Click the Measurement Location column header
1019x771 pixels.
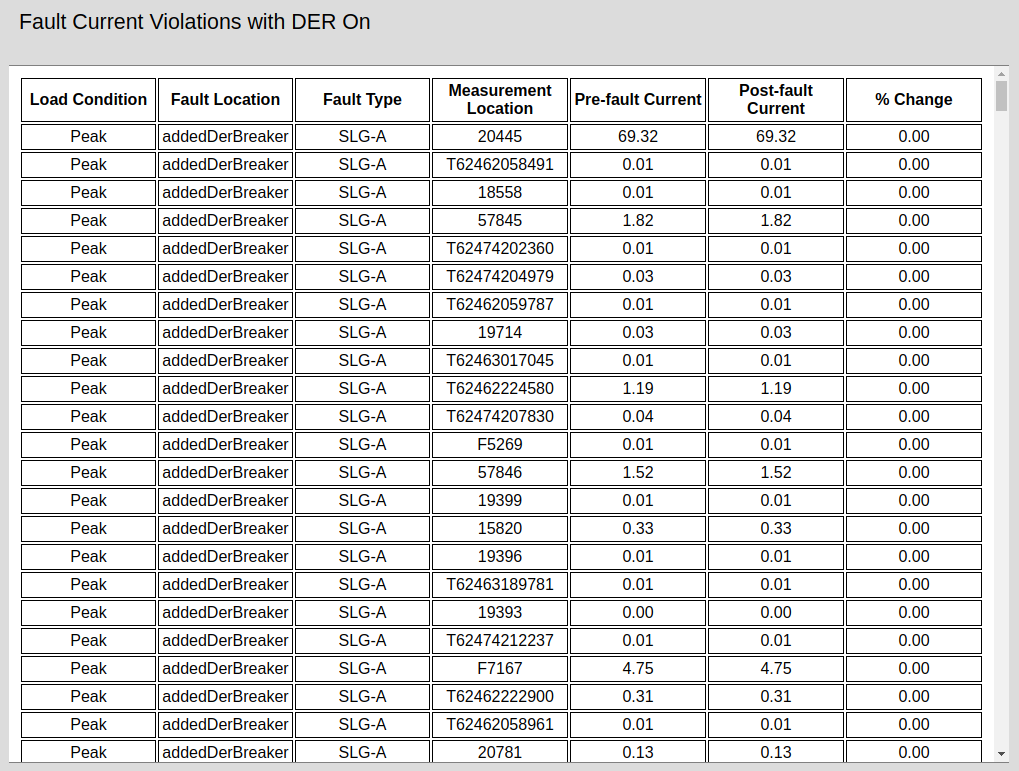500,99
